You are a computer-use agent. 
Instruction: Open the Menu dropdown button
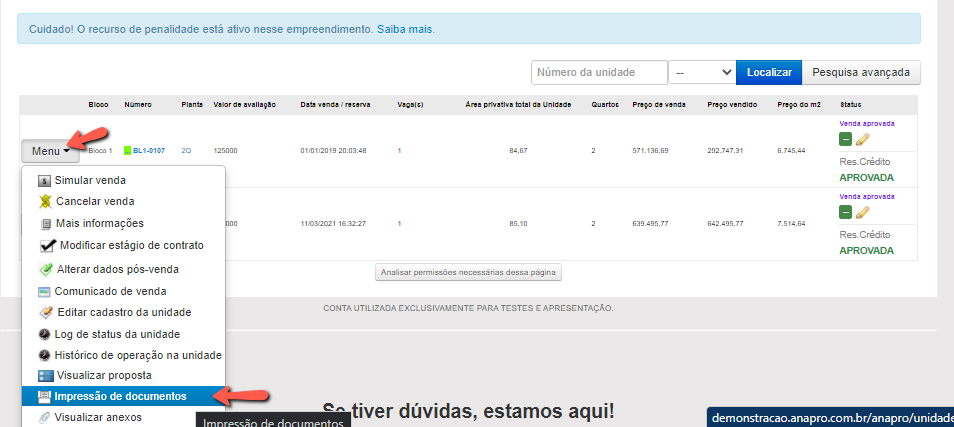(x=50, y=151)
